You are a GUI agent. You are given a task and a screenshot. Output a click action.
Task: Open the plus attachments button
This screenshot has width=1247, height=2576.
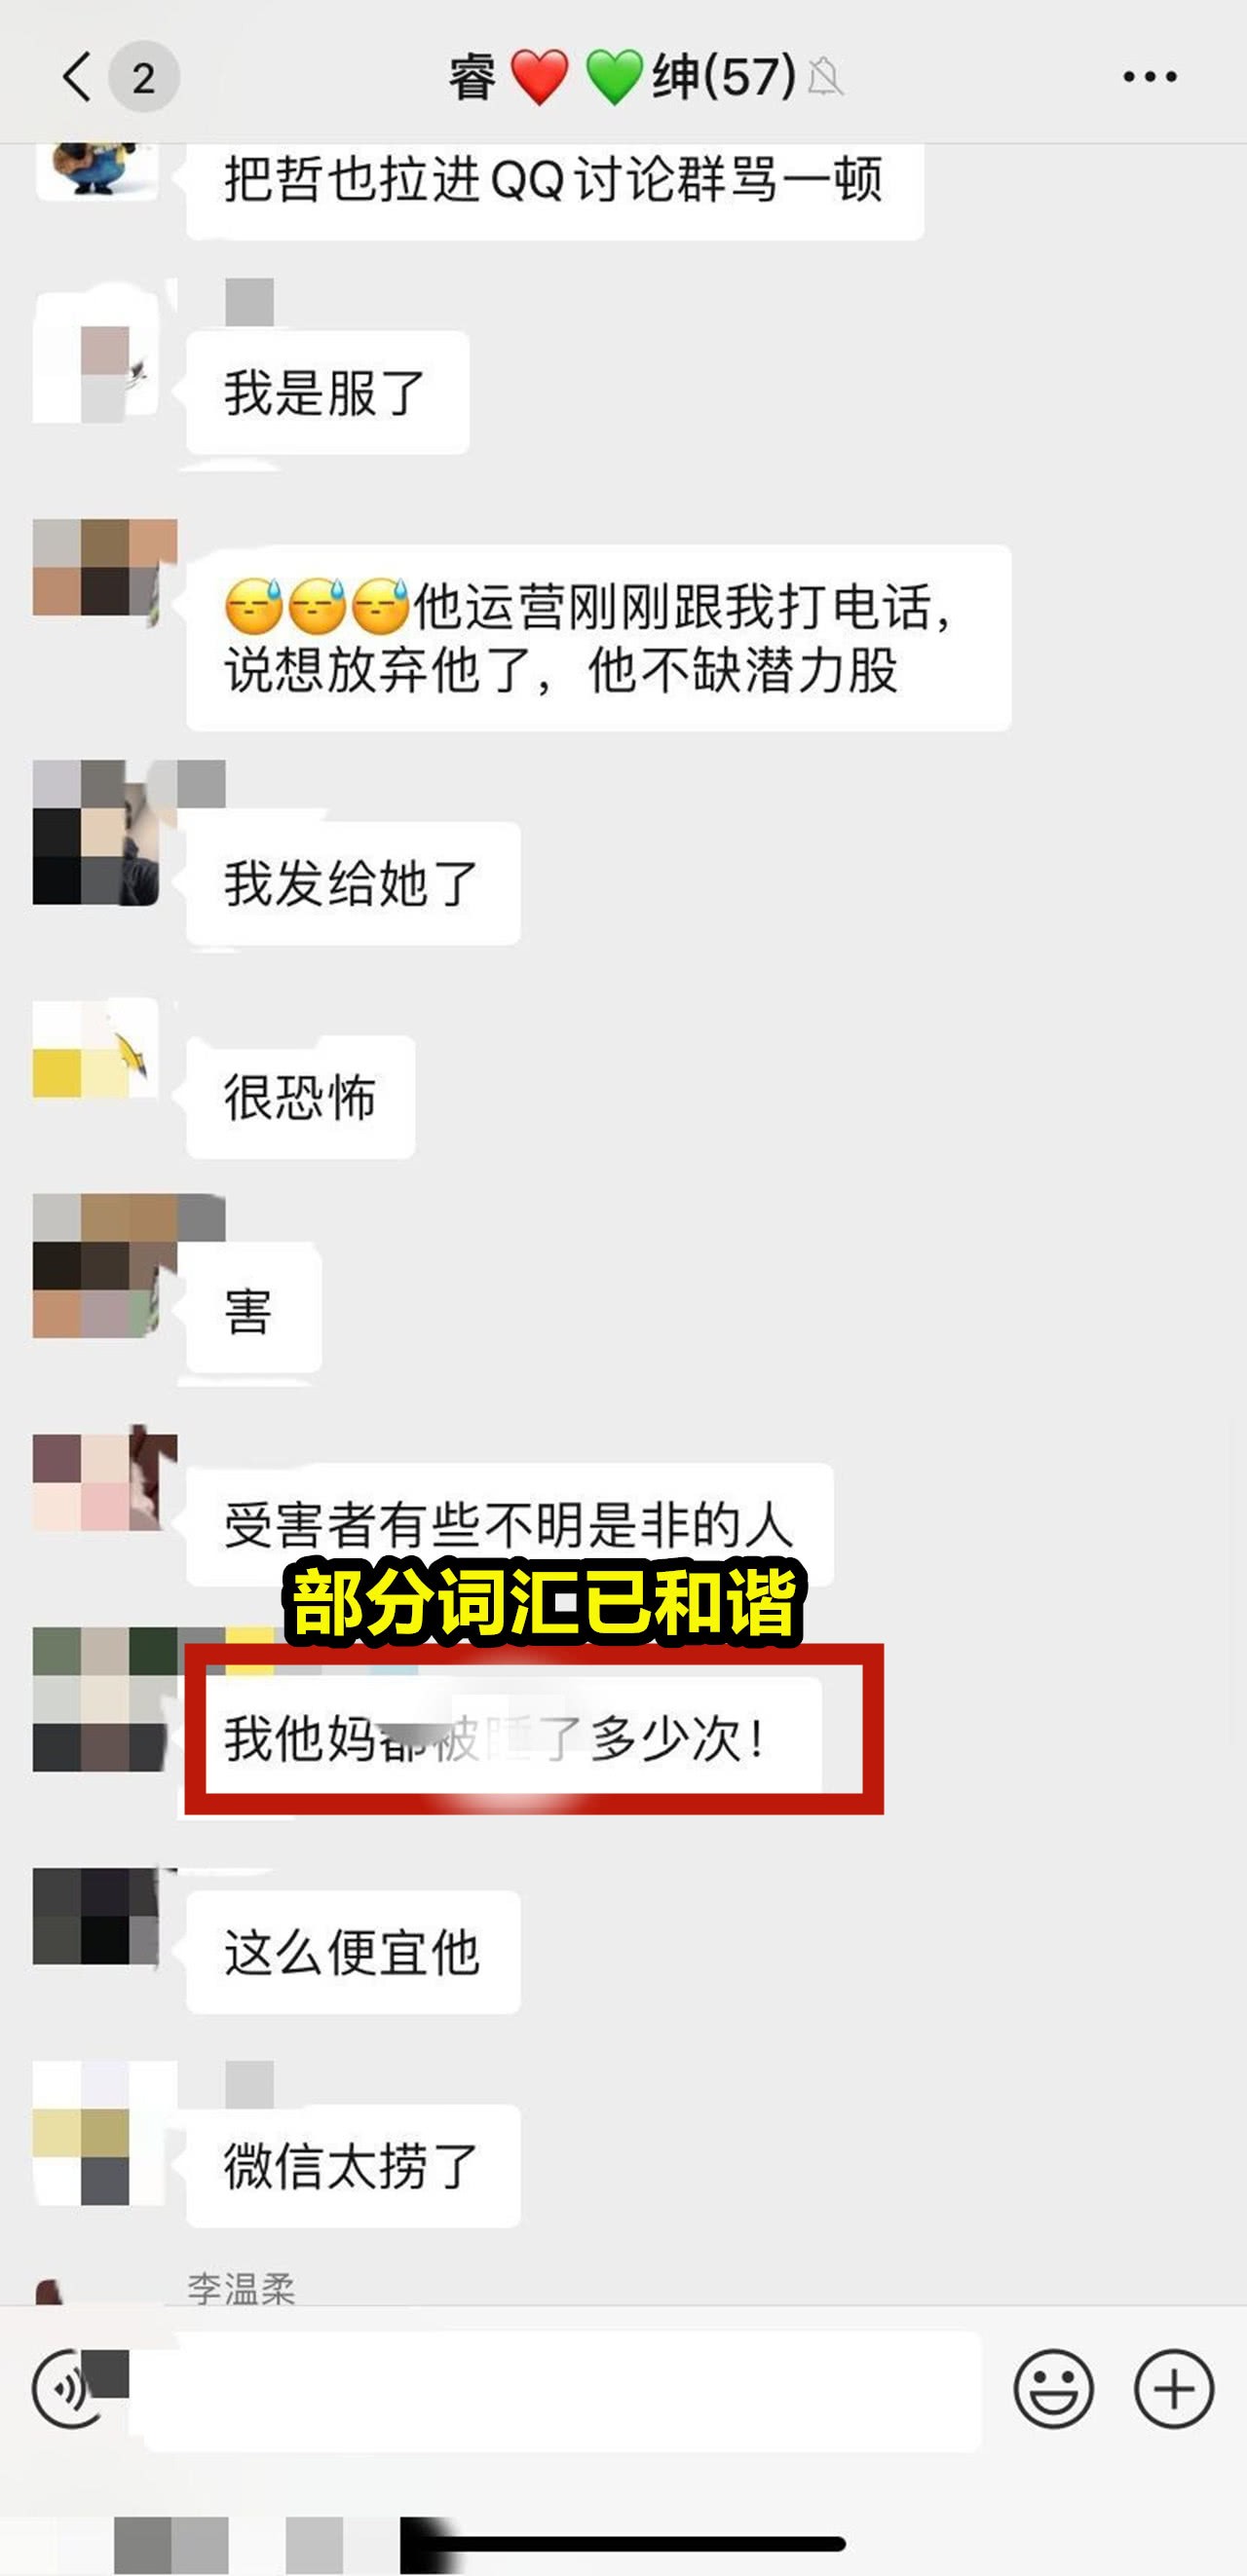tap(1174, 2389)
